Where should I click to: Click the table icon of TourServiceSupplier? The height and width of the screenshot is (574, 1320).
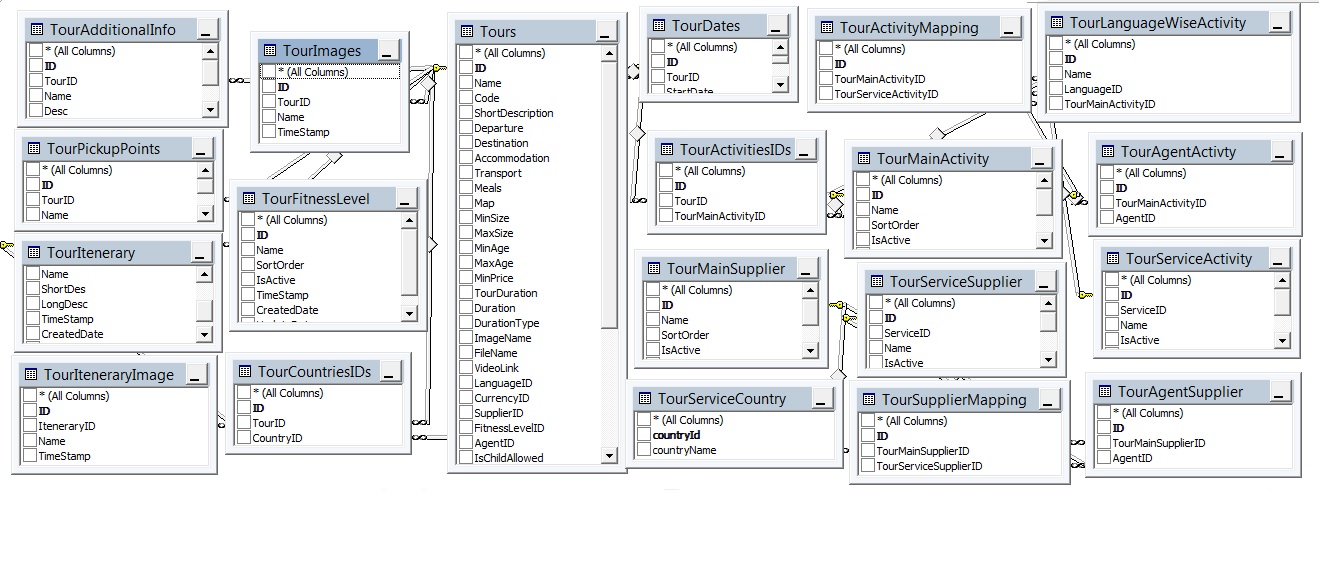pyautogui.click(x=877, y=282)
